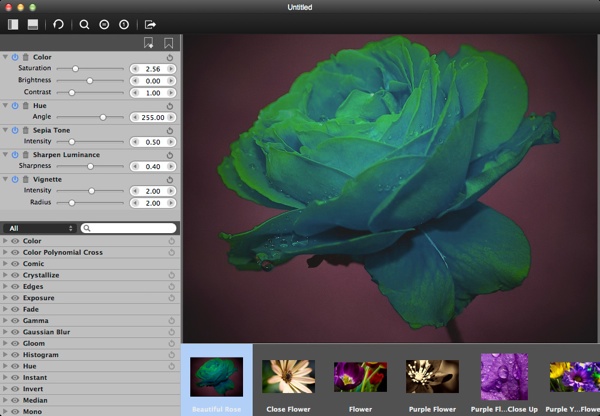Turn off the Sharpen Luminance filter
The width and height of the screenshot is (600, 416).
click(x=15, y=155)
